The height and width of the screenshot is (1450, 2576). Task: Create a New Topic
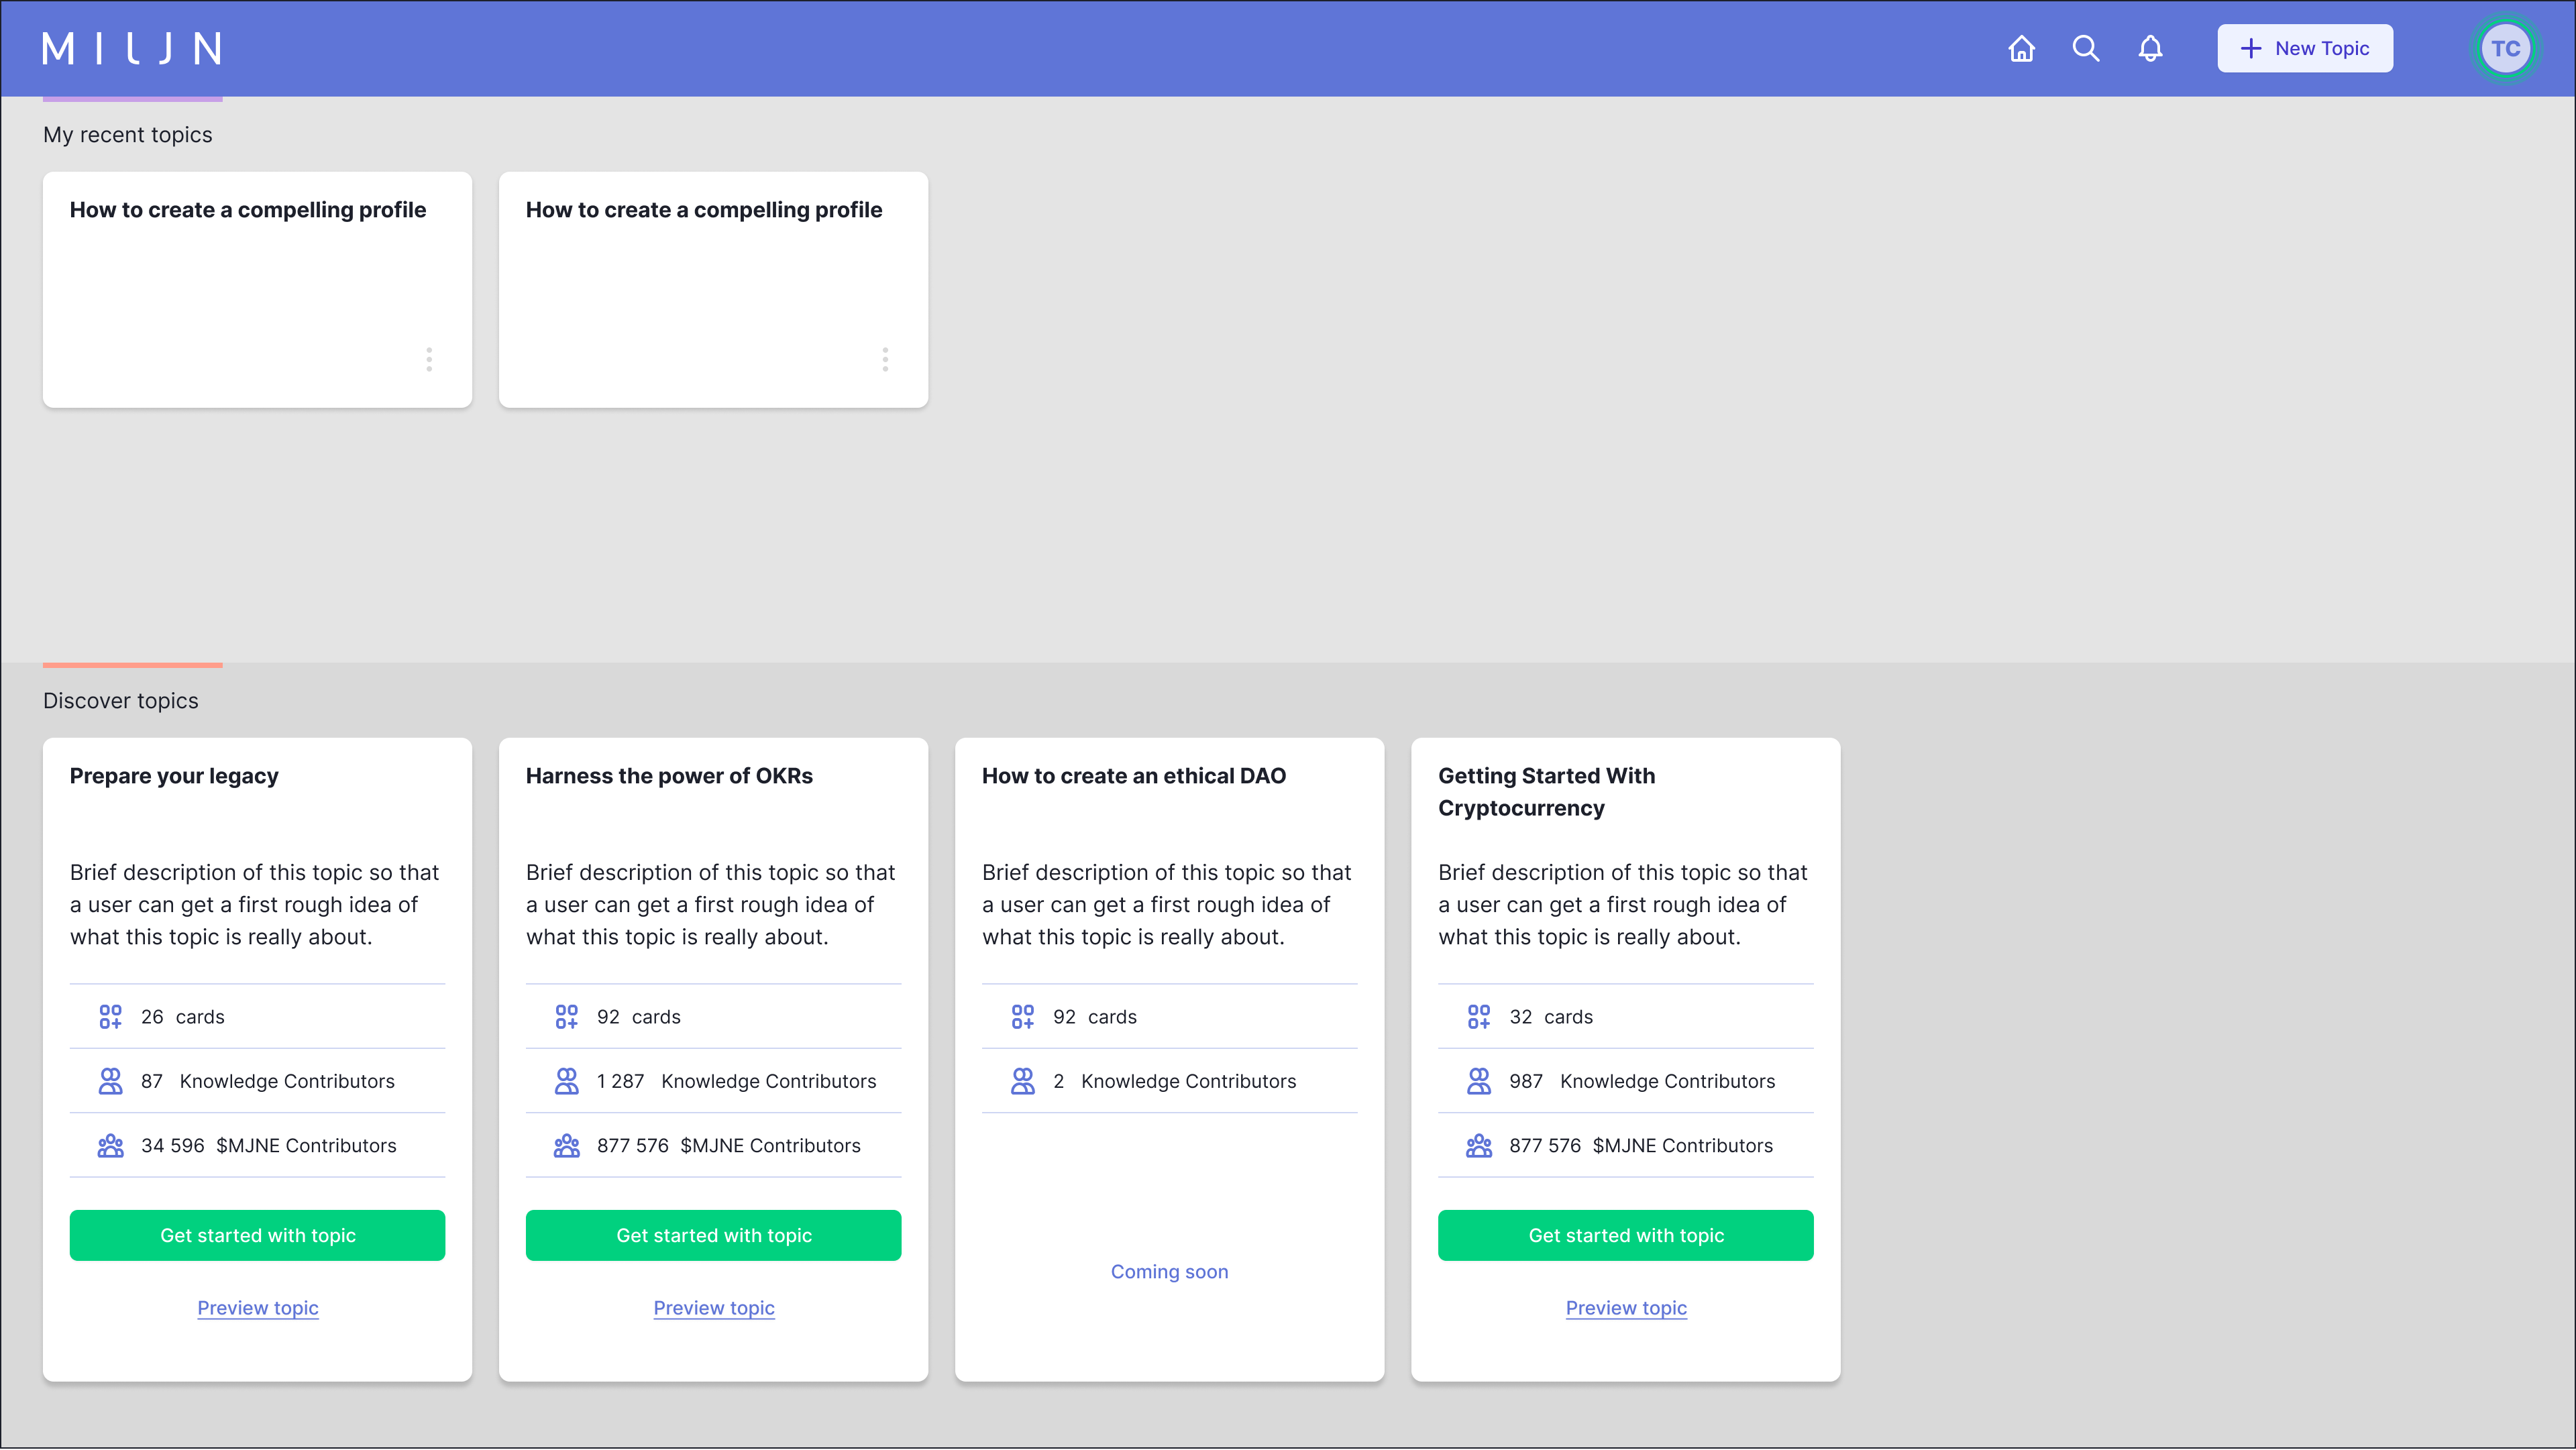tap(2304, 48)
